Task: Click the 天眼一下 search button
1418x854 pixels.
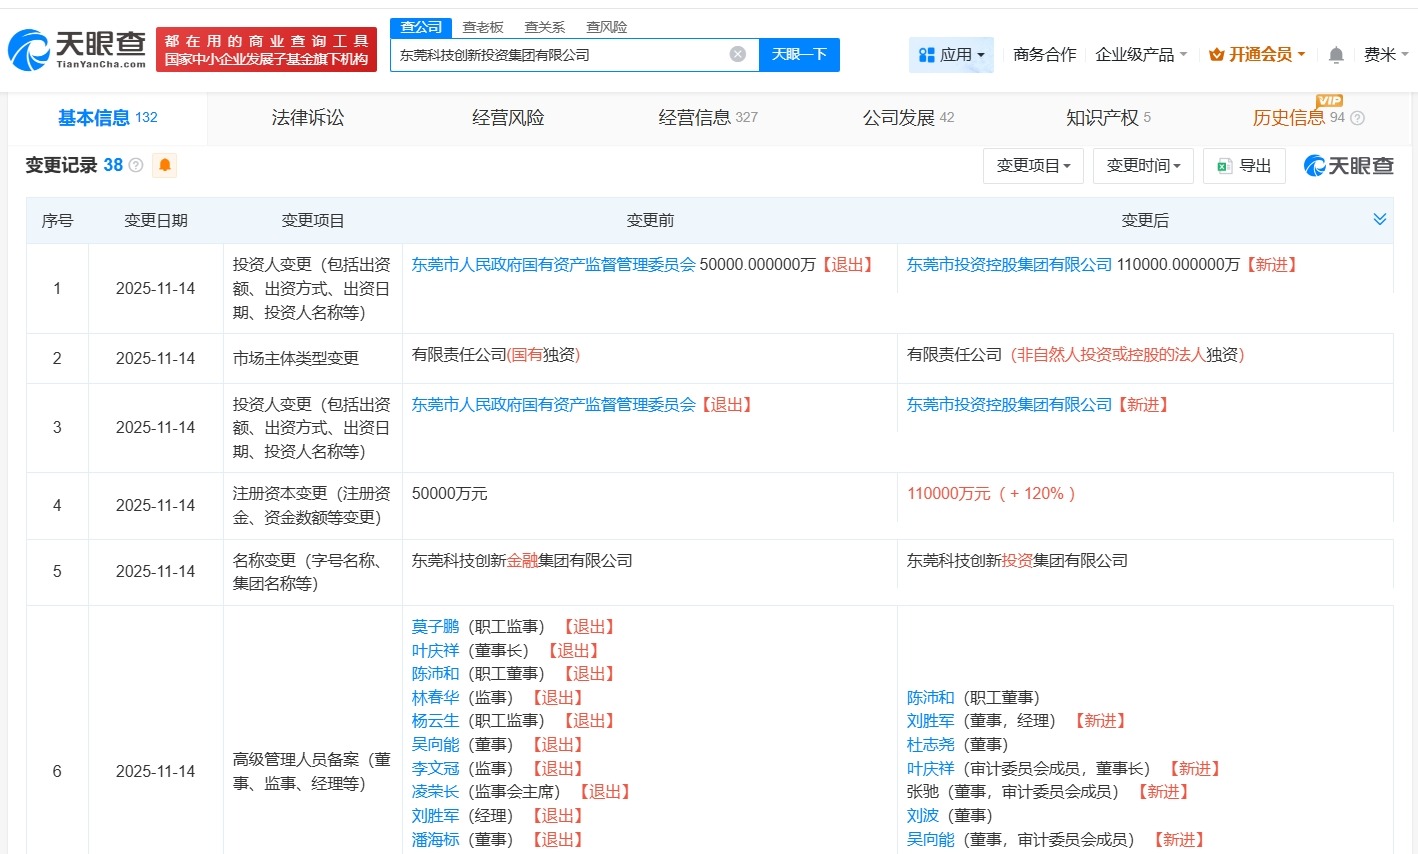Action: (x=800, y=54)
